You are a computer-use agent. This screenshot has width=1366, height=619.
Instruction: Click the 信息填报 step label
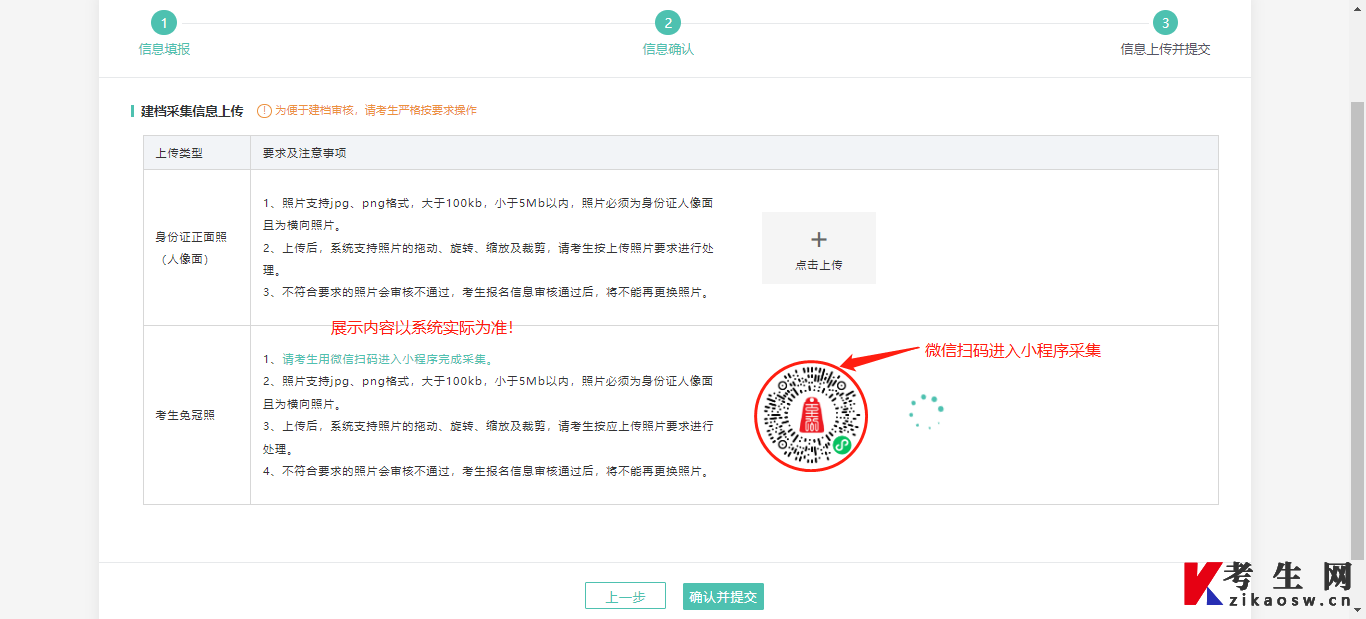click(164, 49)
